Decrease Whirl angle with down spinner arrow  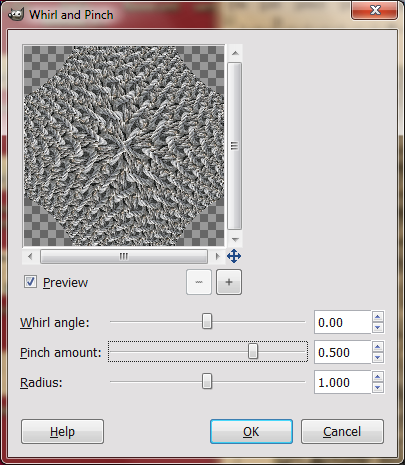point(378,328)
